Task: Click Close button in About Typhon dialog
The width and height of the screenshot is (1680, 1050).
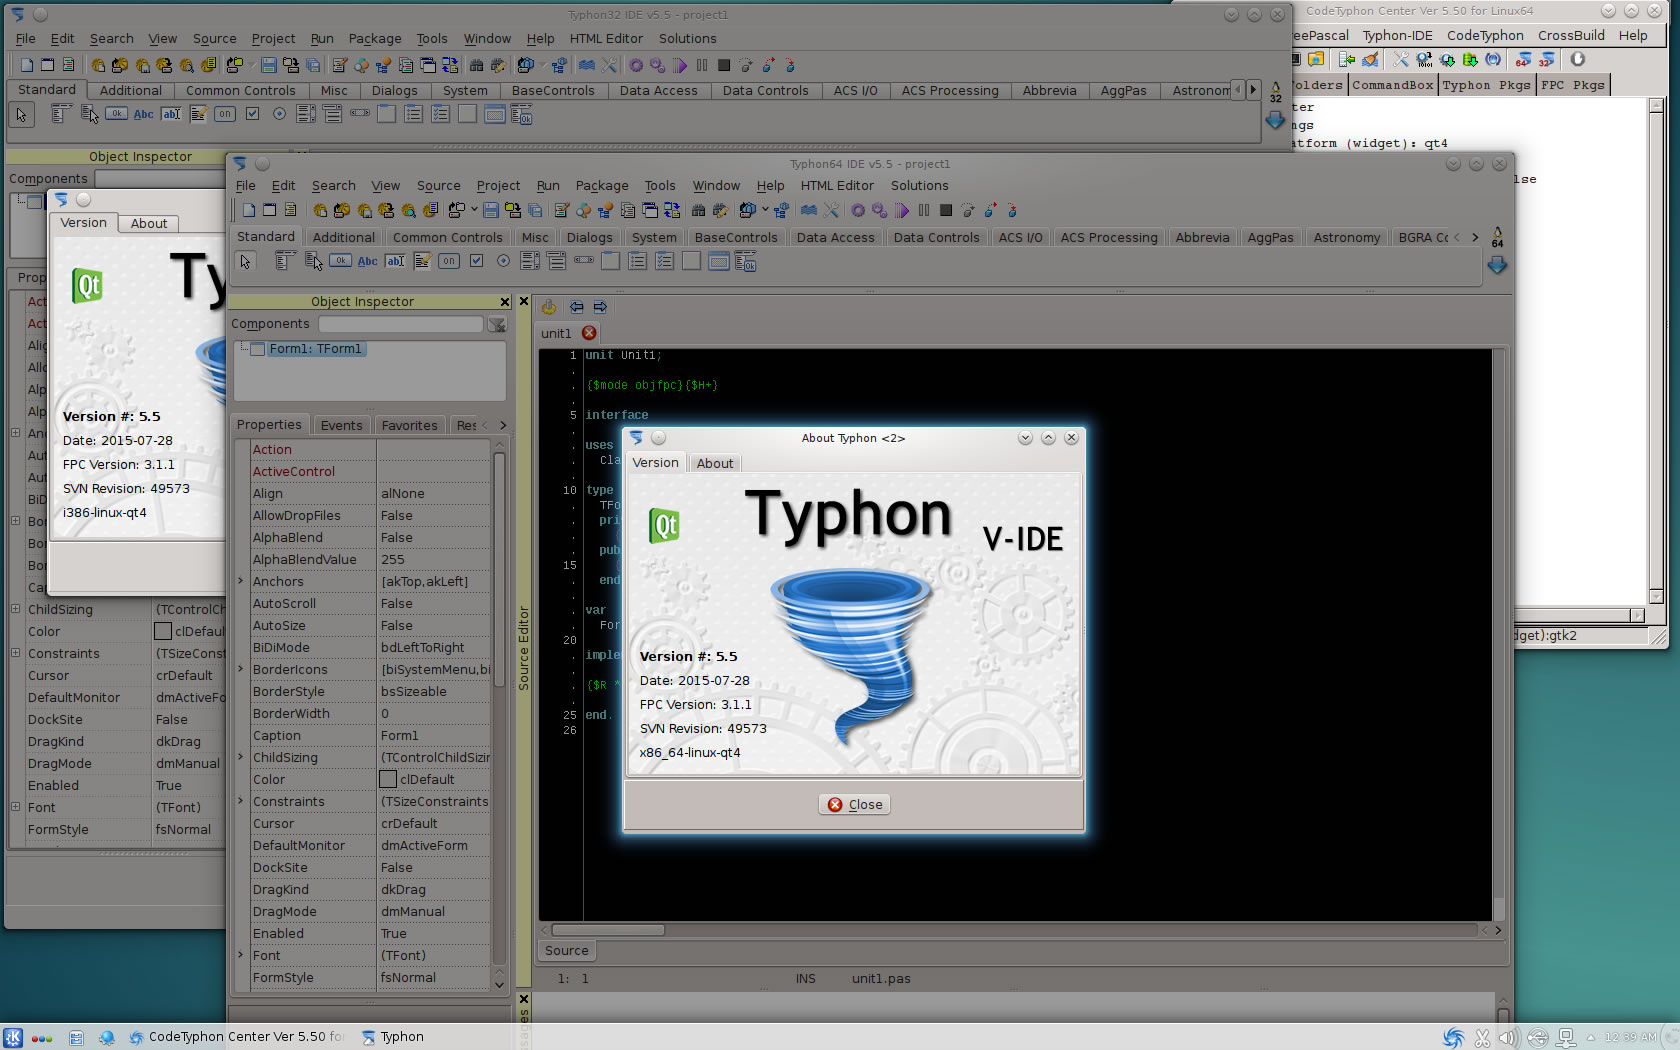Action: click(854, 804)
